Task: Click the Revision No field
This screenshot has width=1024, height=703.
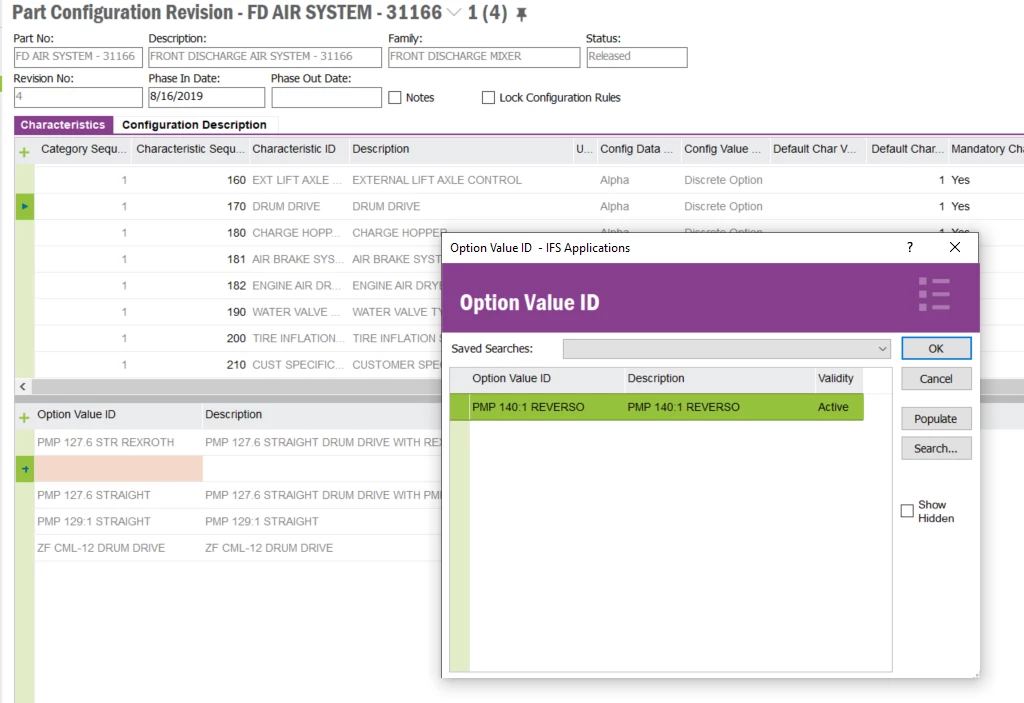Action: [78, 97]
